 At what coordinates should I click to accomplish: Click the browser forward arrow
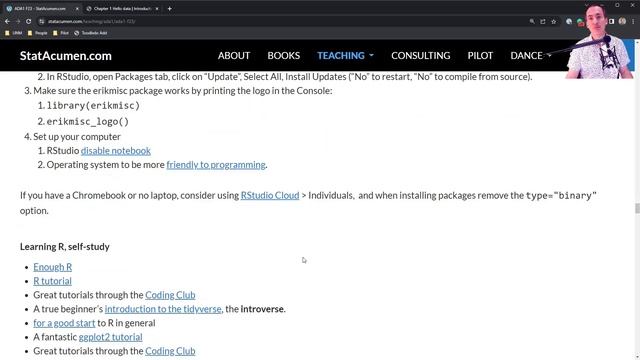(x=18, y=21)
